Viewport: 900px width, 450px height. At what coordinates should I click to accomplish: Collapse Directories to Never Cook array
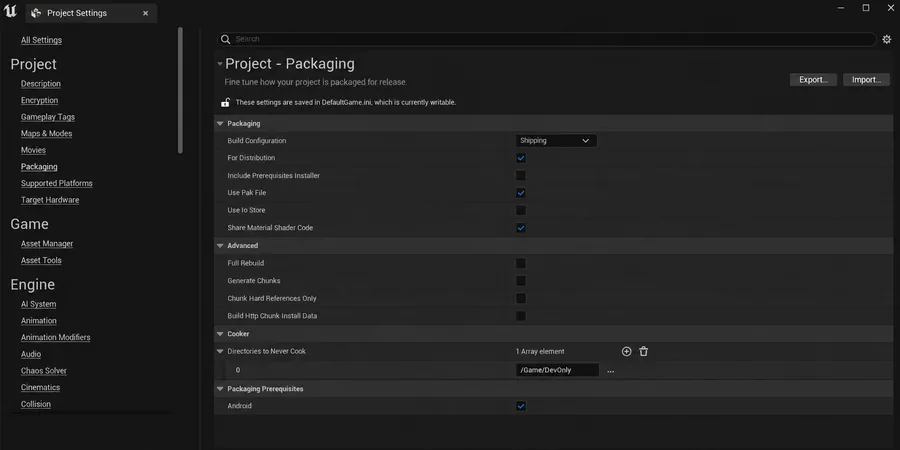tap(220, 351)
